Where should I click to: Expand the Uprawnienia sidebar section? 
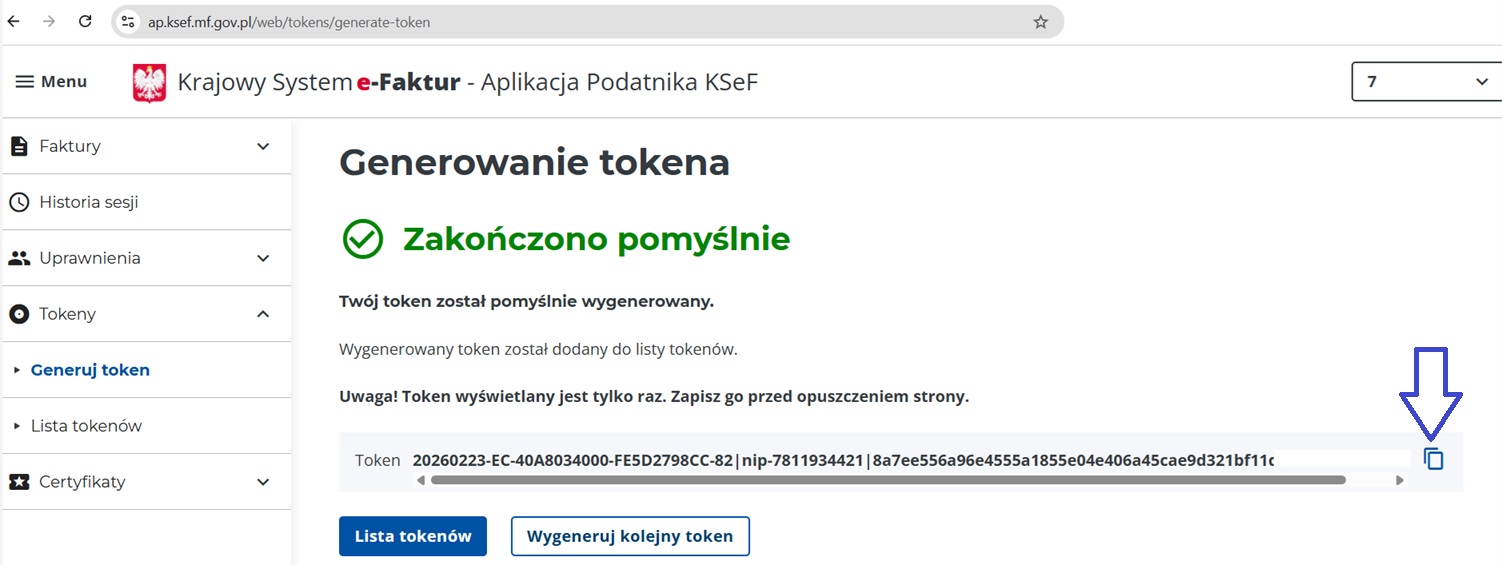[263, 258]
